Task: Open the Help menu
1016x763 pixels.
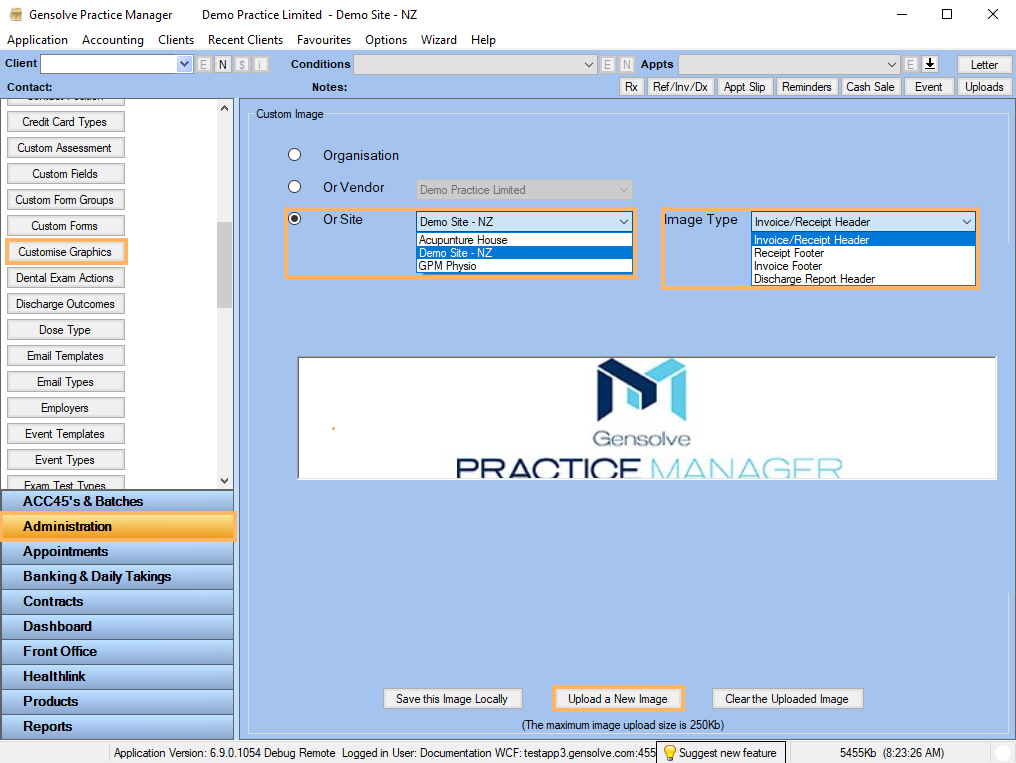Action: [483, 40]
